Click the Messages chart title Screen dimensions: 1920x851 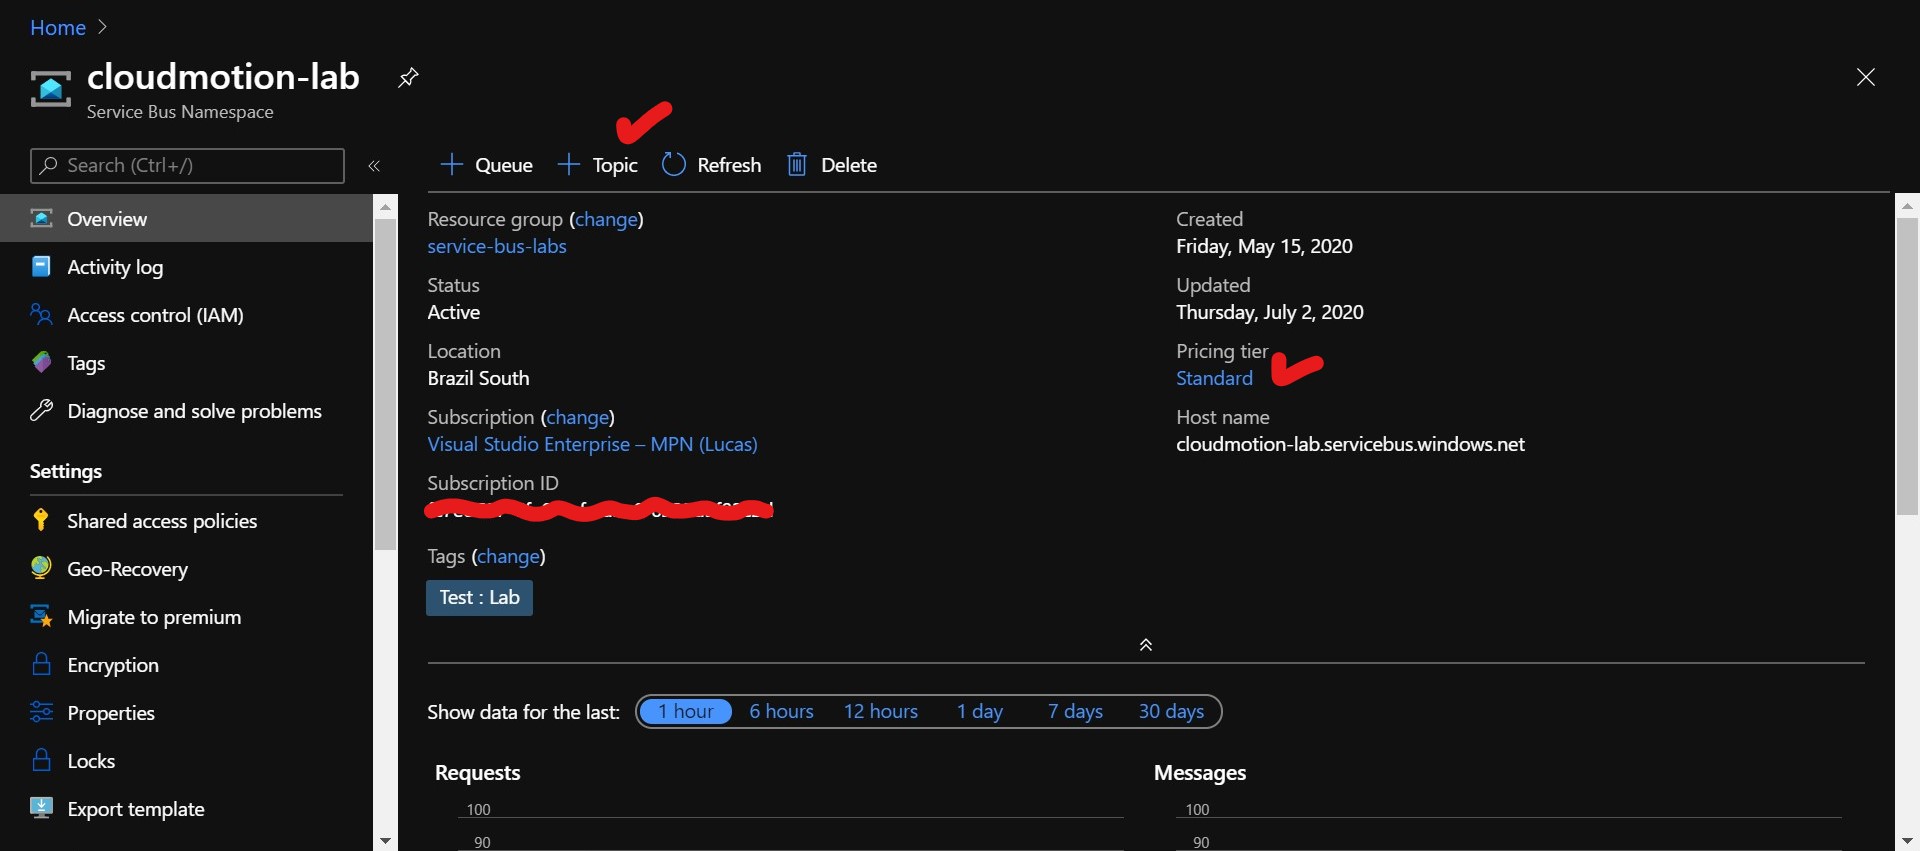(x=1200, y=773)
